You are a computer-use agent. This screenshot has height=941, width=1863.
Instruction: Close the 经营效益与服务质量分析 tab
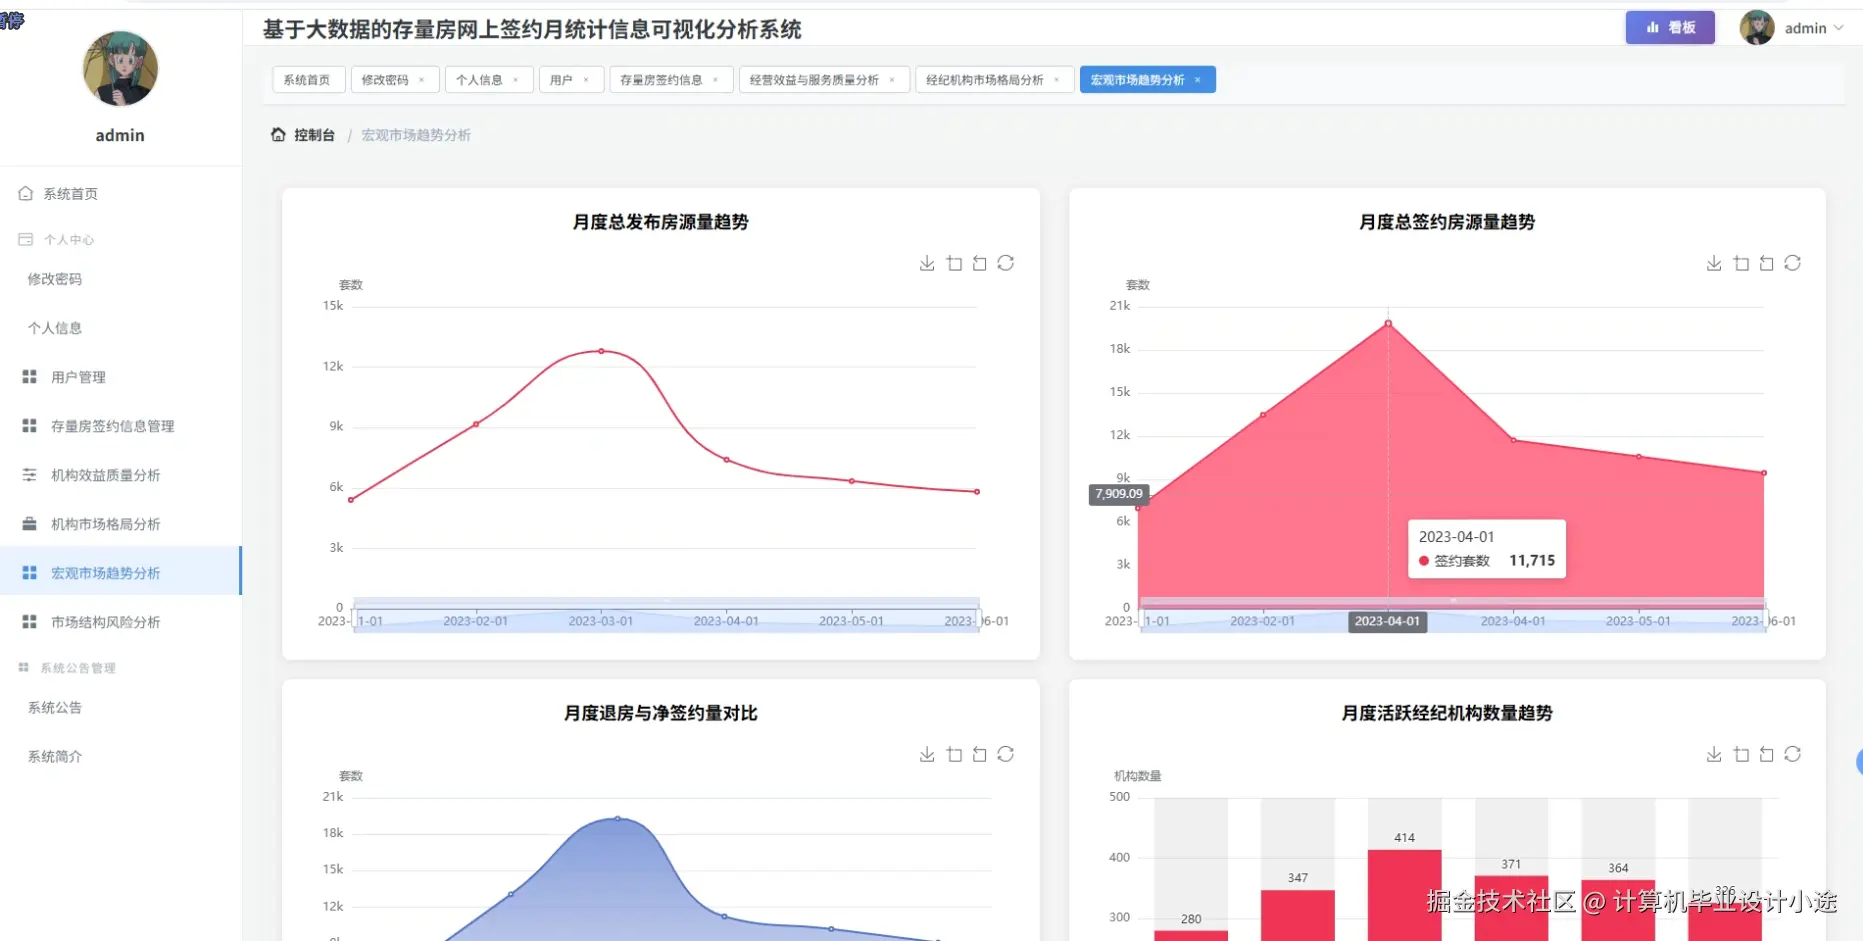coord(892,80)
